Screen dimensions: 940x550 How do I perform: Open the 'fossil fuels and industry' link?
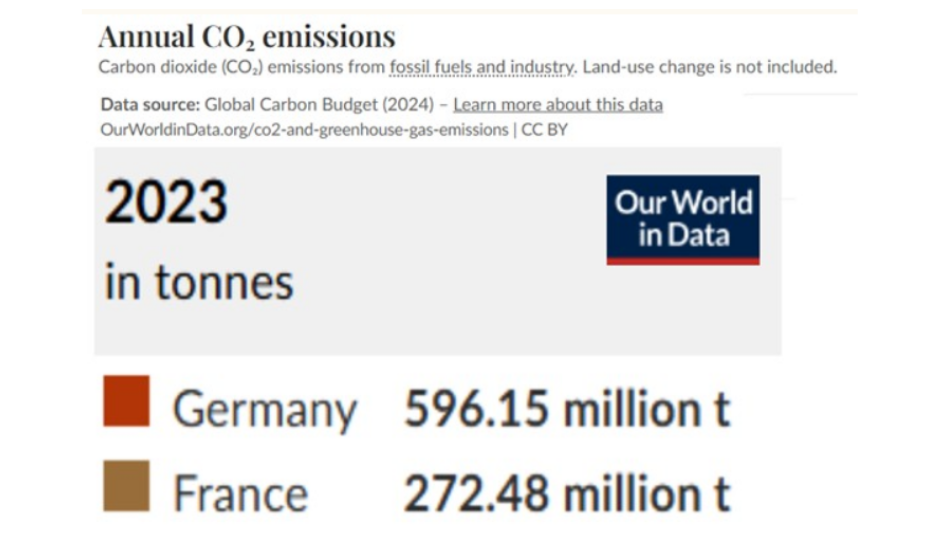click(482, 67)
